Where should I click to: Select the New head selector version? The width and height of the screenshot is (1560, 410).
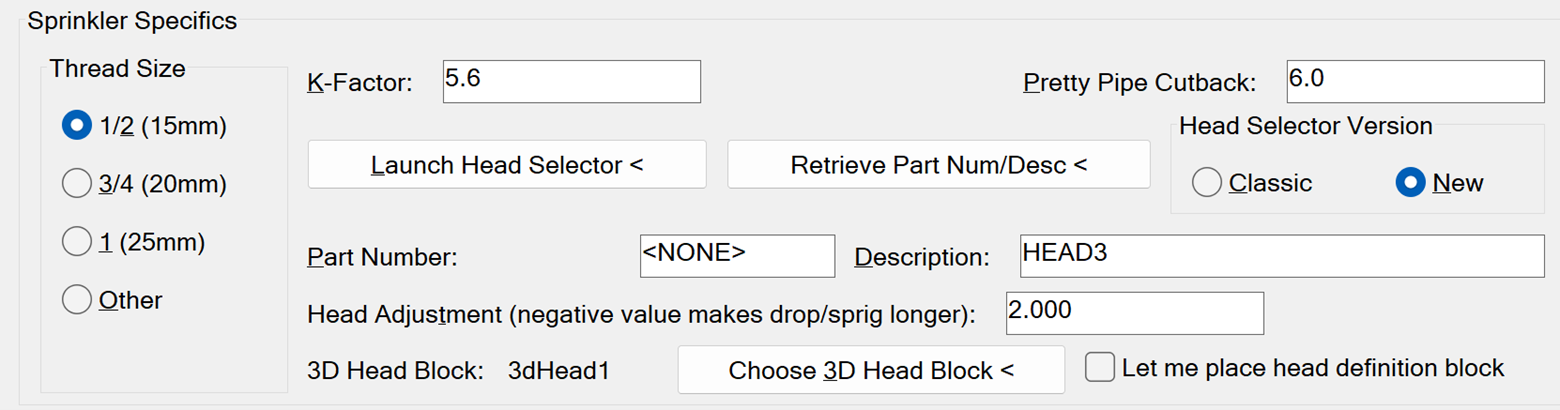(1411, 183)
